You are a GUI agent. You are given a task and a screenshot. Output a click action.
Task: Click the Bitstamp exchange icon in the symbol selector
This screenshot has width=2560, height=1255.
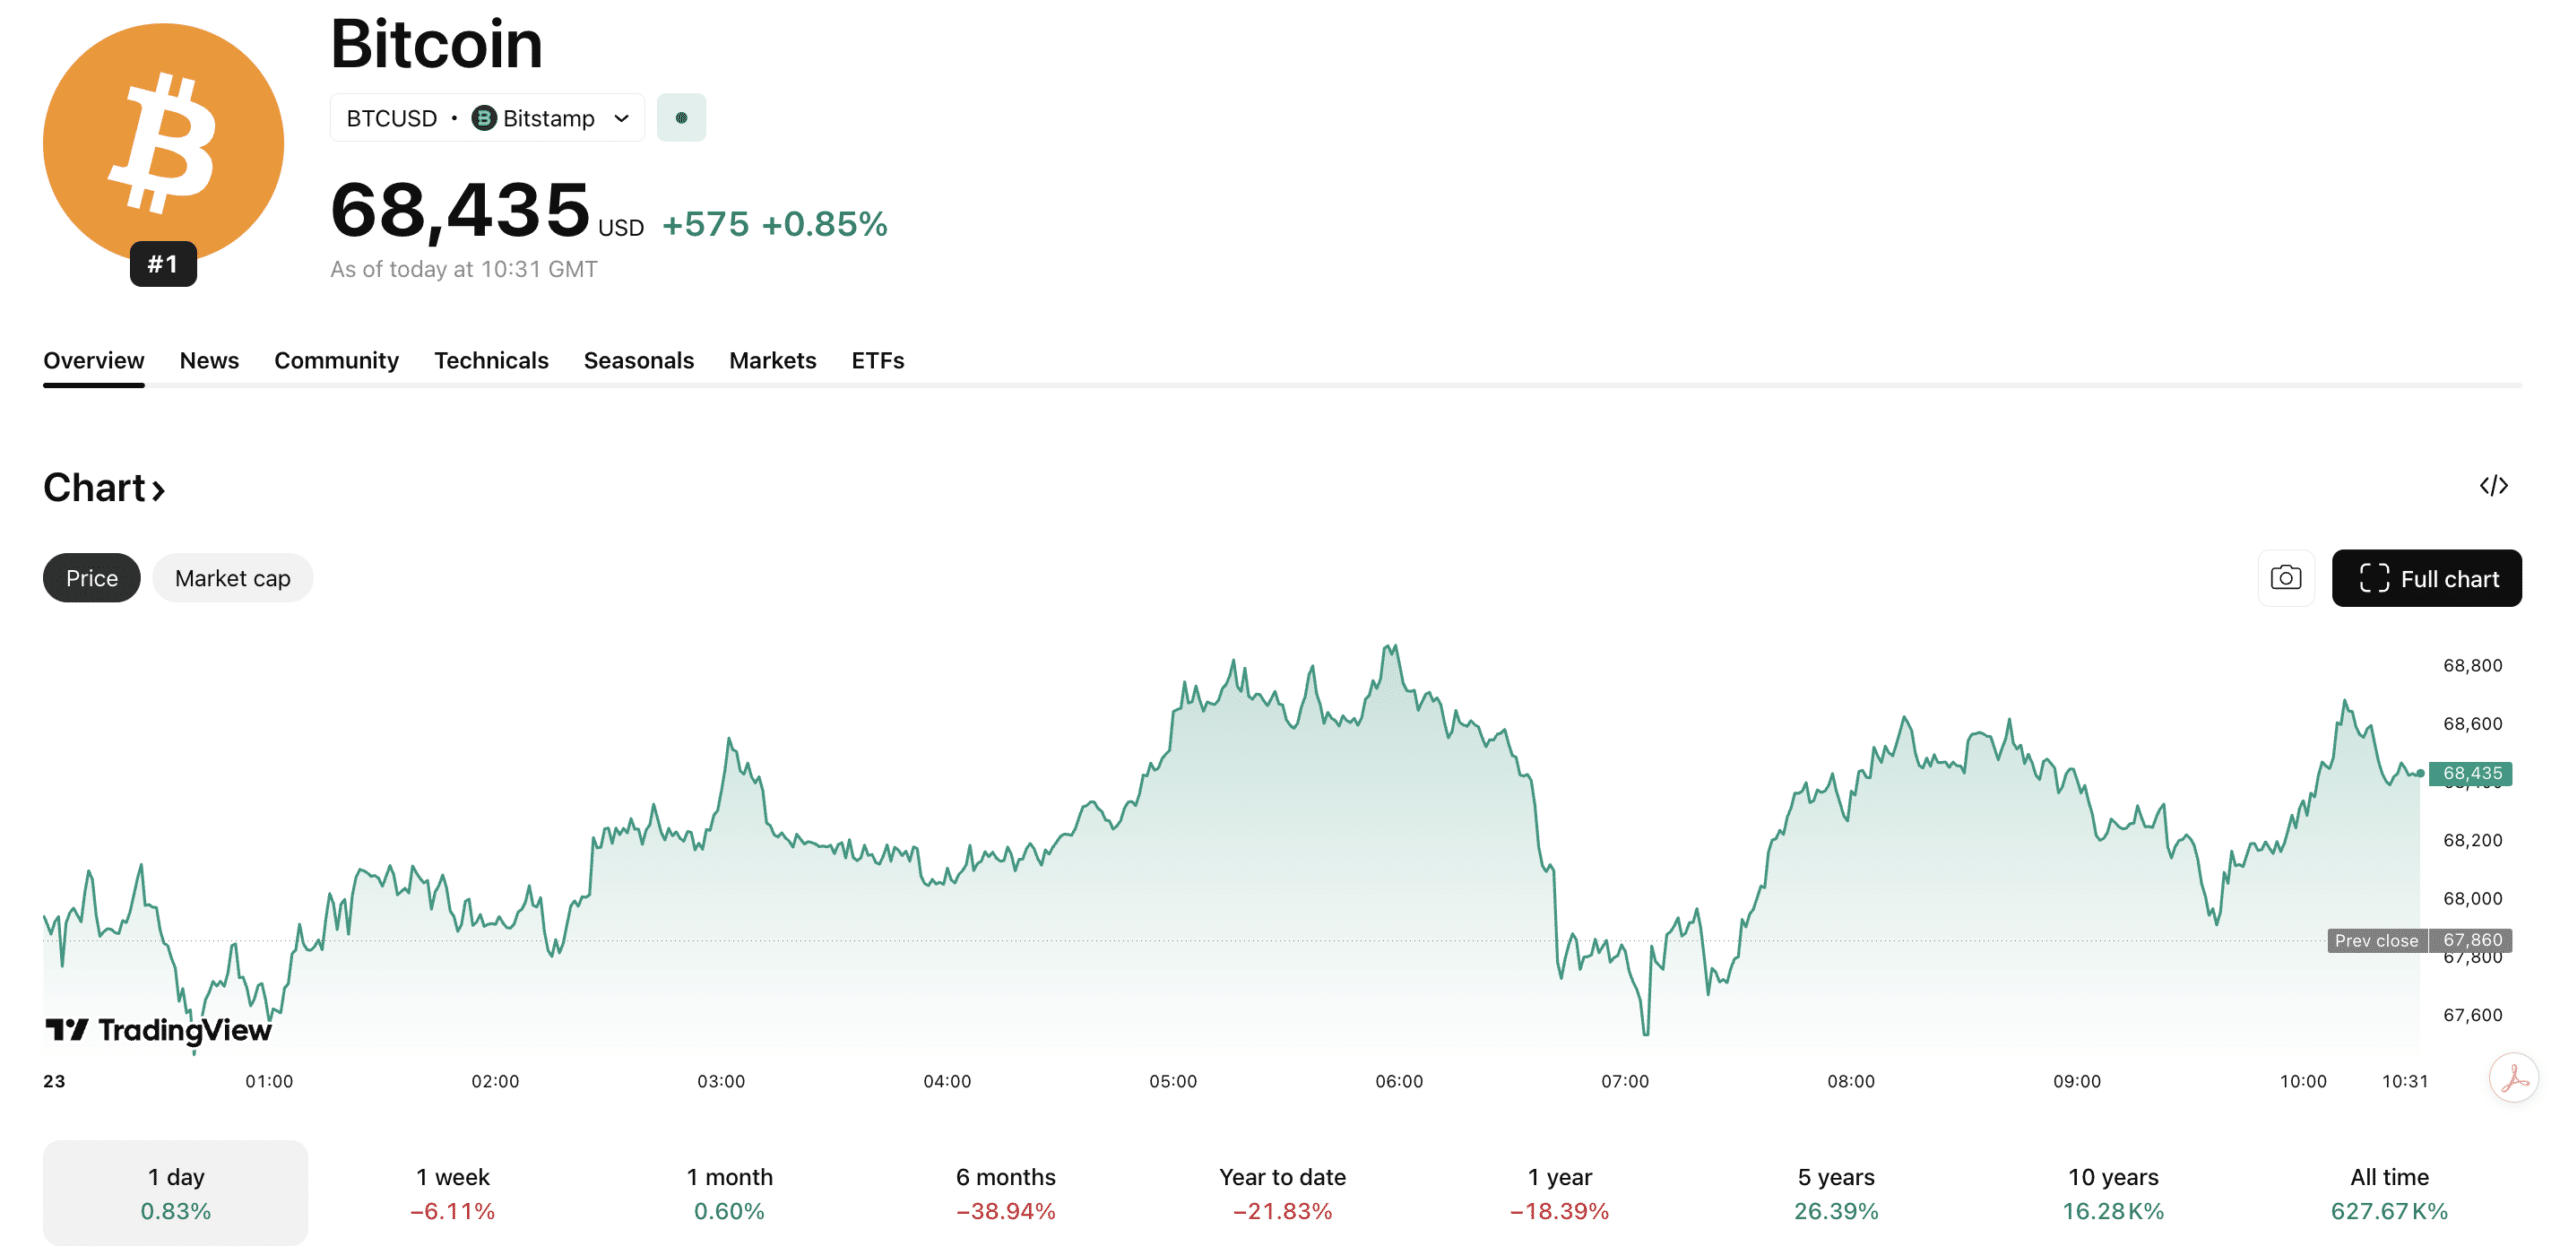click(x=483, y=117)
